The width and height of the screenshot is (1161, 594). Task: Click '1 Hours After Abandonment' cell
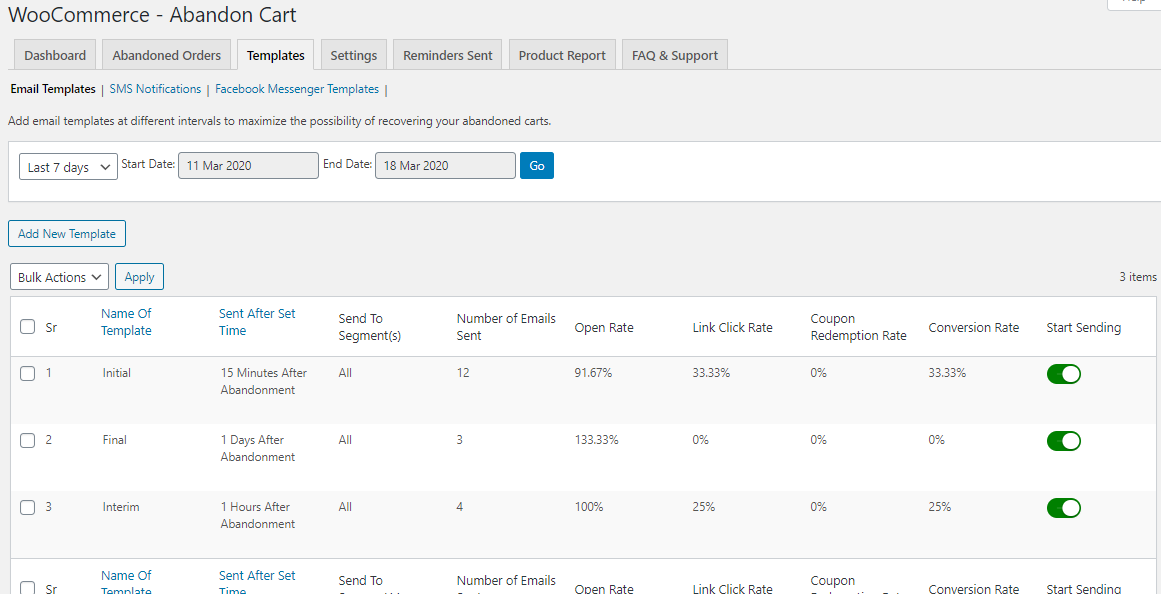click(258, 515)
